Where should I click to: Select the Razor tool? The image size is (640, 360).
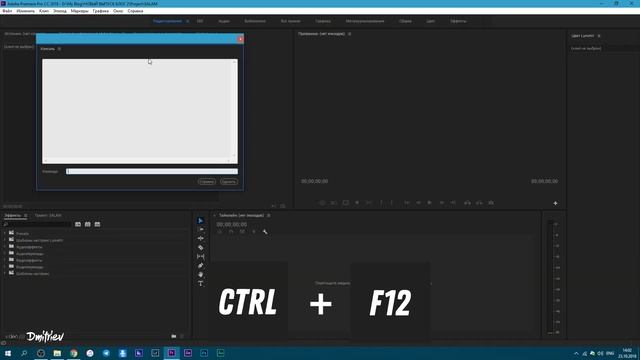tap(200, 247)
